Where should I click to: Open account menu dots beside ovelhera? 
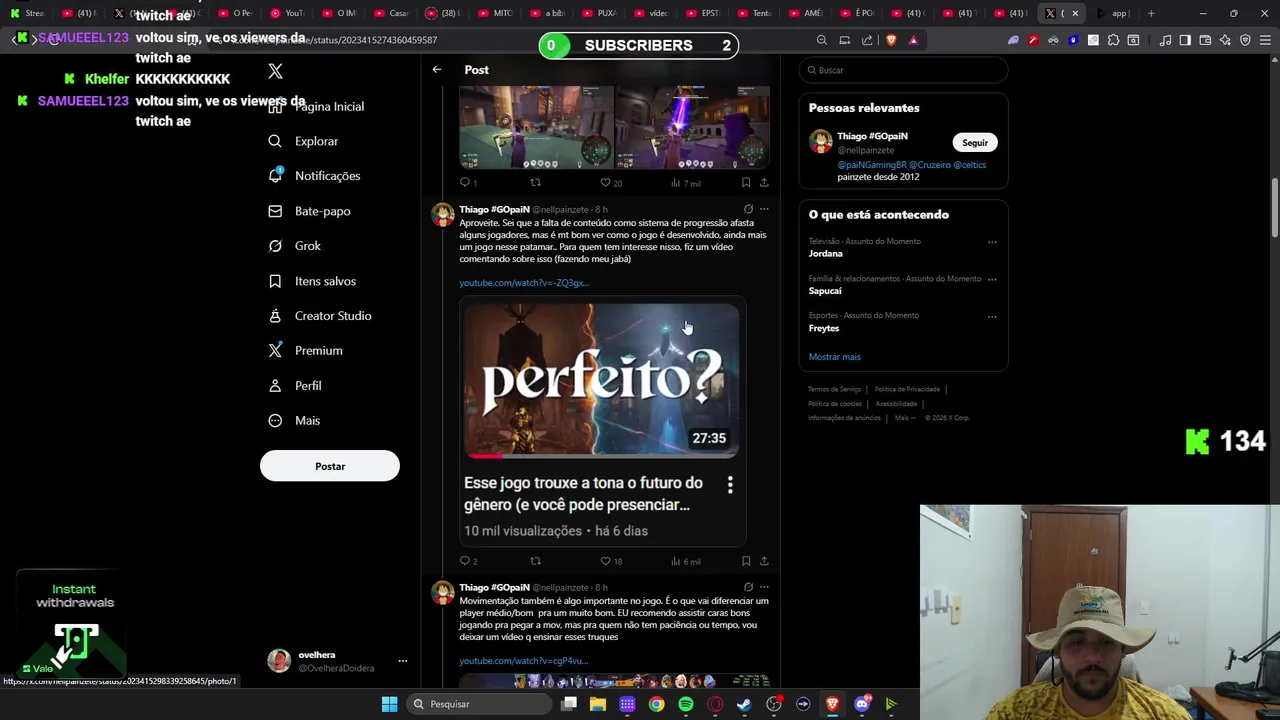[403, 661]
